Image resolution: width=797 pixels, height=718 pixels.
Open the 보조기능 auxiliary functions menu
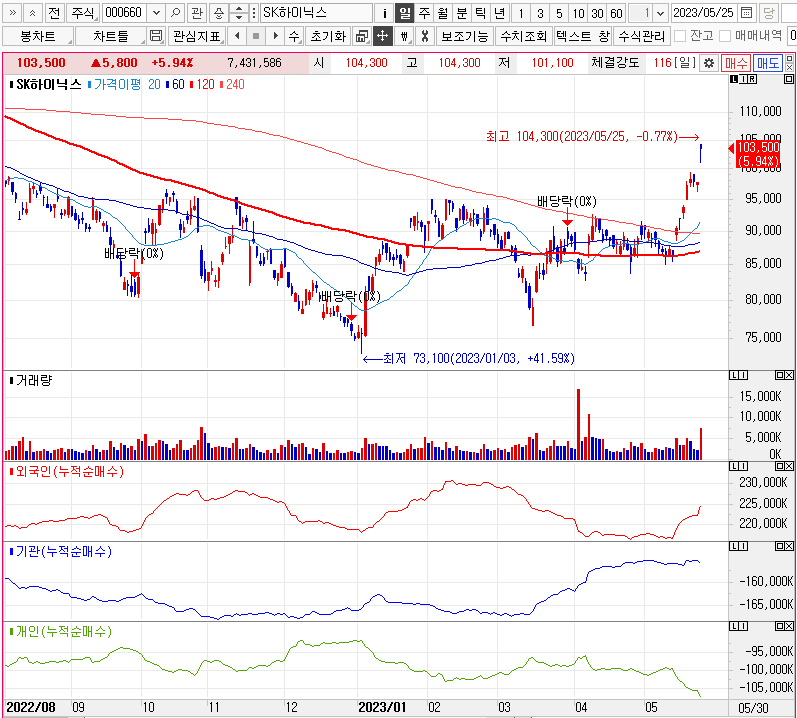(x=465, y=36)
